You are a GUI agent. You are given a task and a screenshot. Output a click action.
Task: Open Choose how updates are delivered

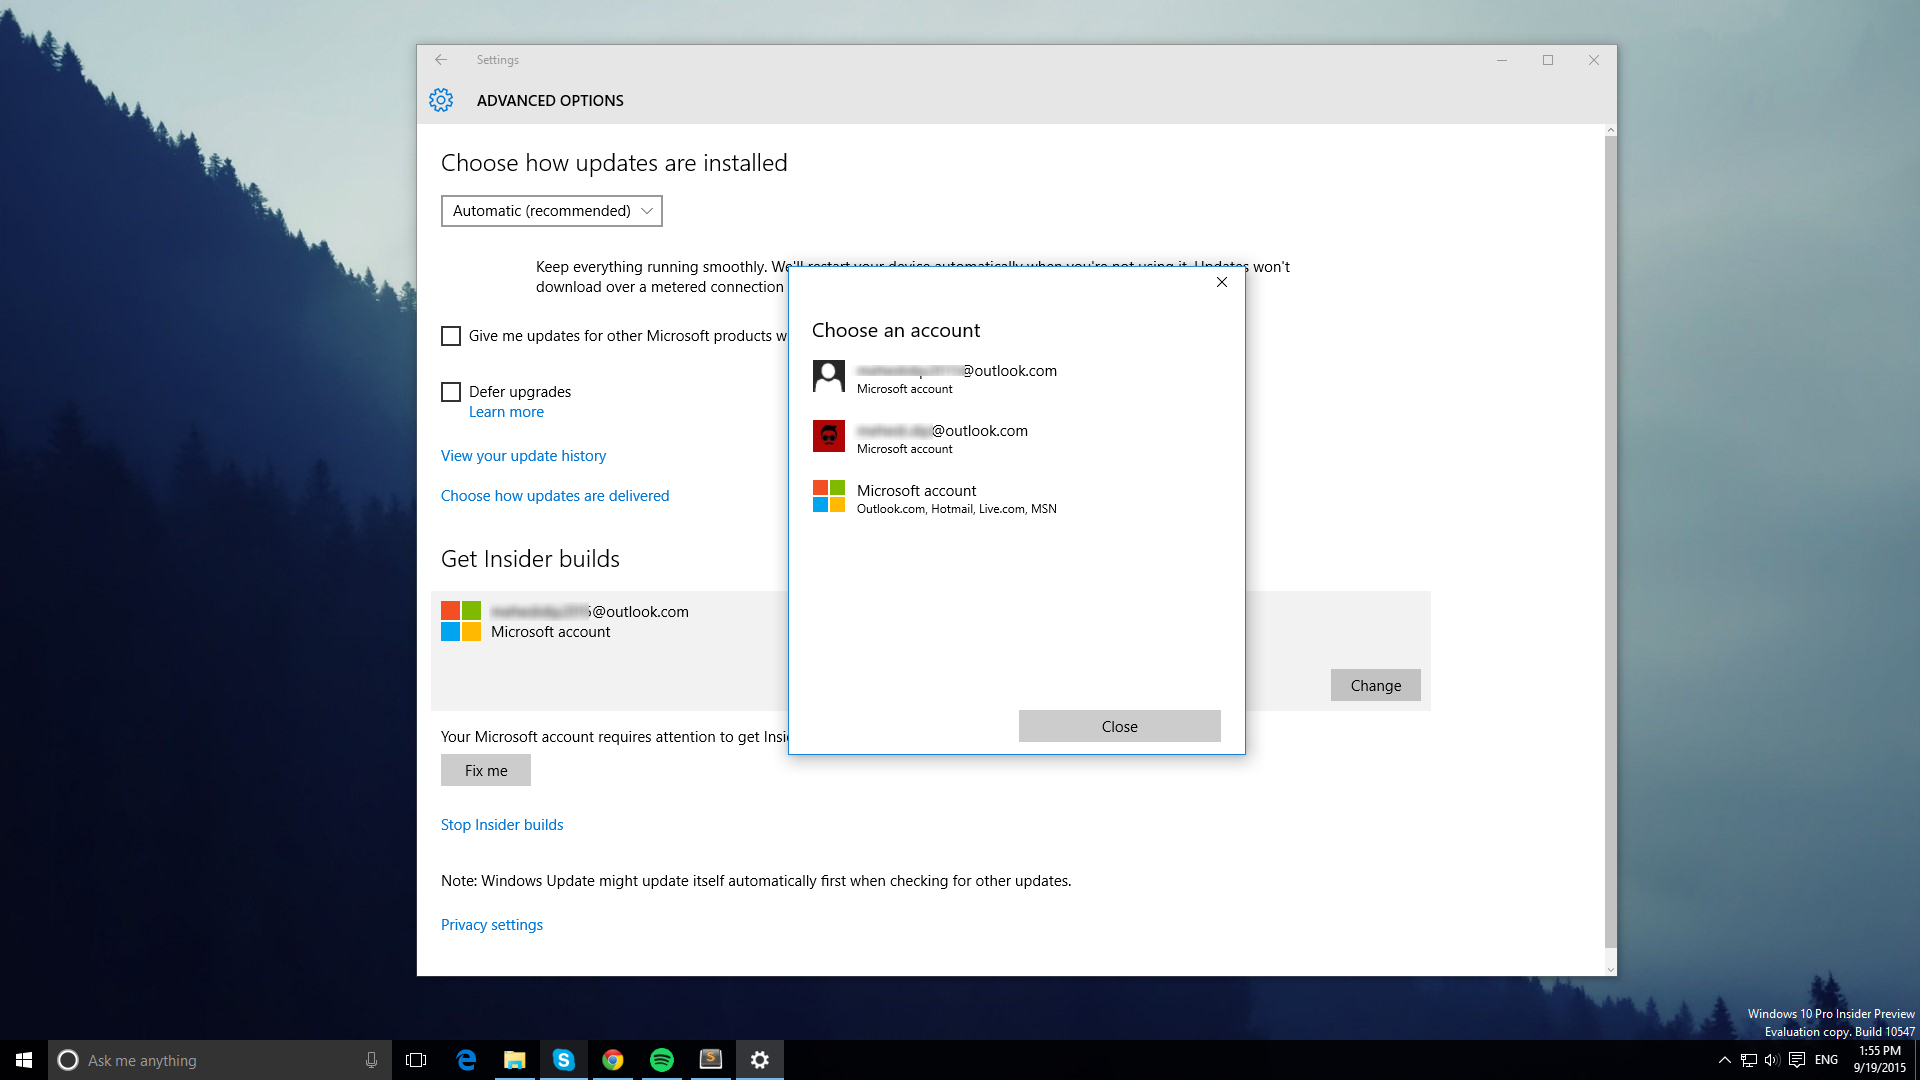pyautogui.click(x=555, y=496)
